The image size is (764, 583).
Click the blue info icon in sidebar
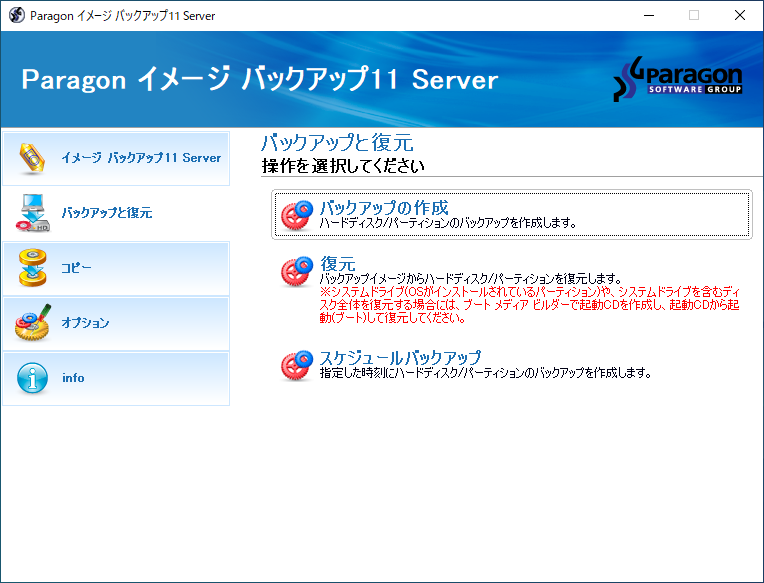[33, 378]
